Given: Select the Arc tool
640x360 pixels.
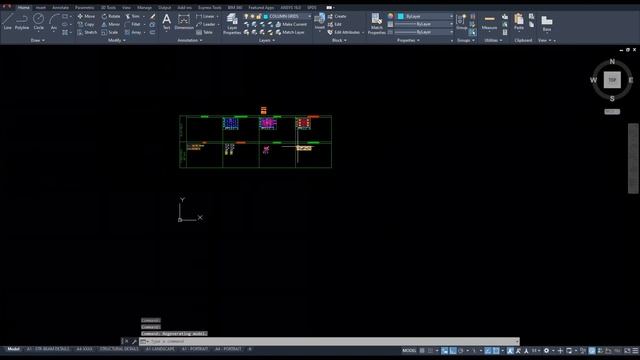Looking at the screenshot, I should pyautogui.click(x=54, y=21).
